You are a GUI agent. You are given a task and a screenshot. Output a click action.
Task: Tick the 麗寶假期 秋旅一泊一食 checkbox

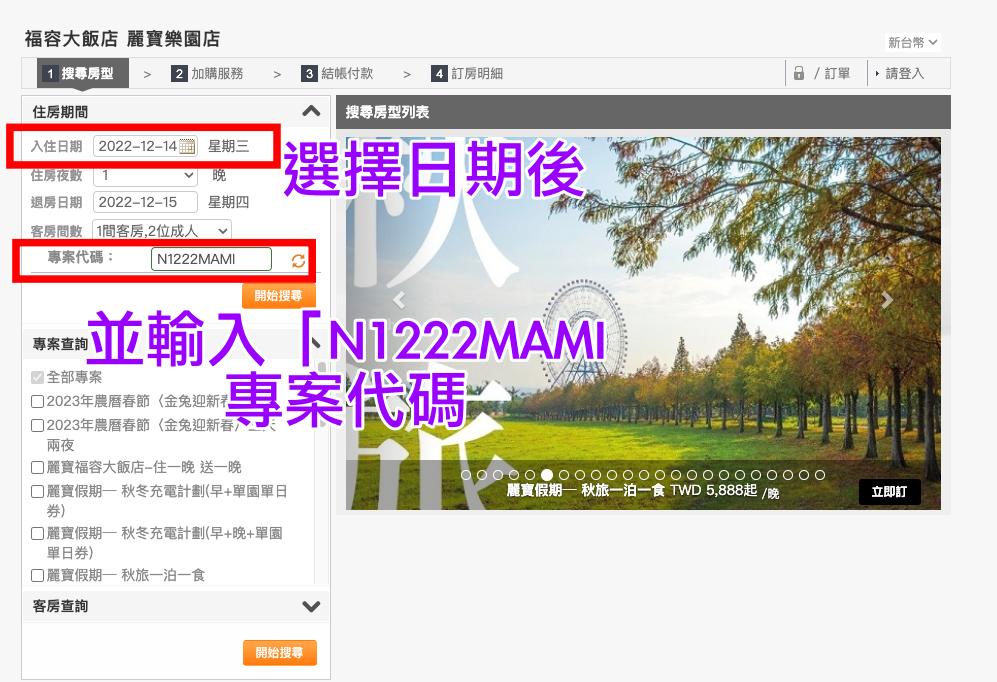(37, 575)
